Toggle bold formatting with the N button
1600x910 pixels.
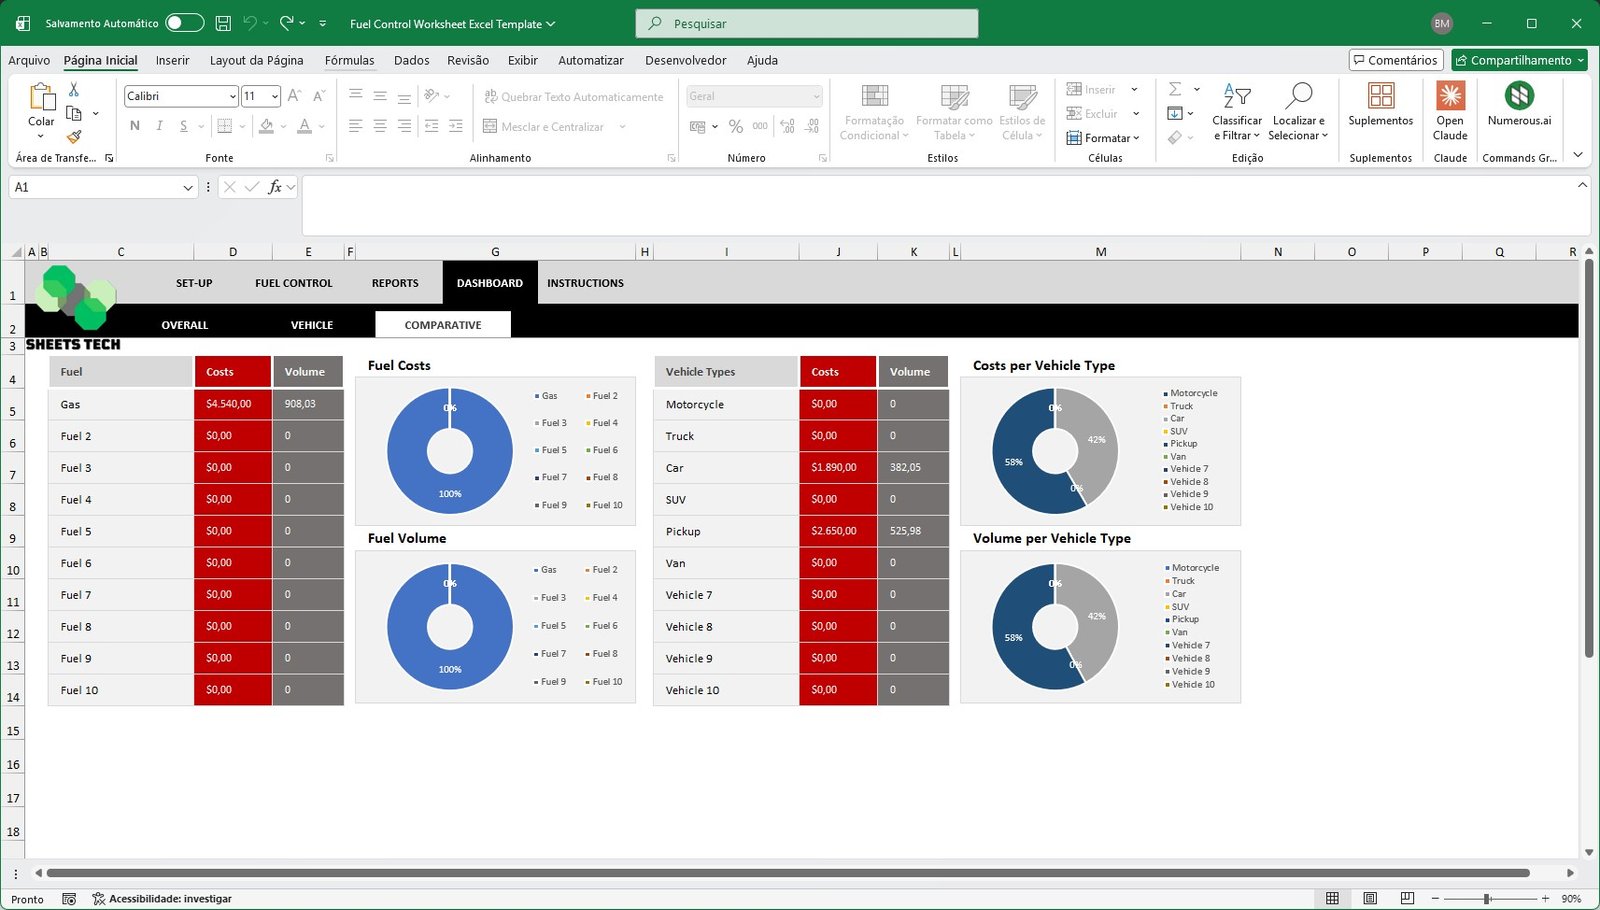coord(135,126)
